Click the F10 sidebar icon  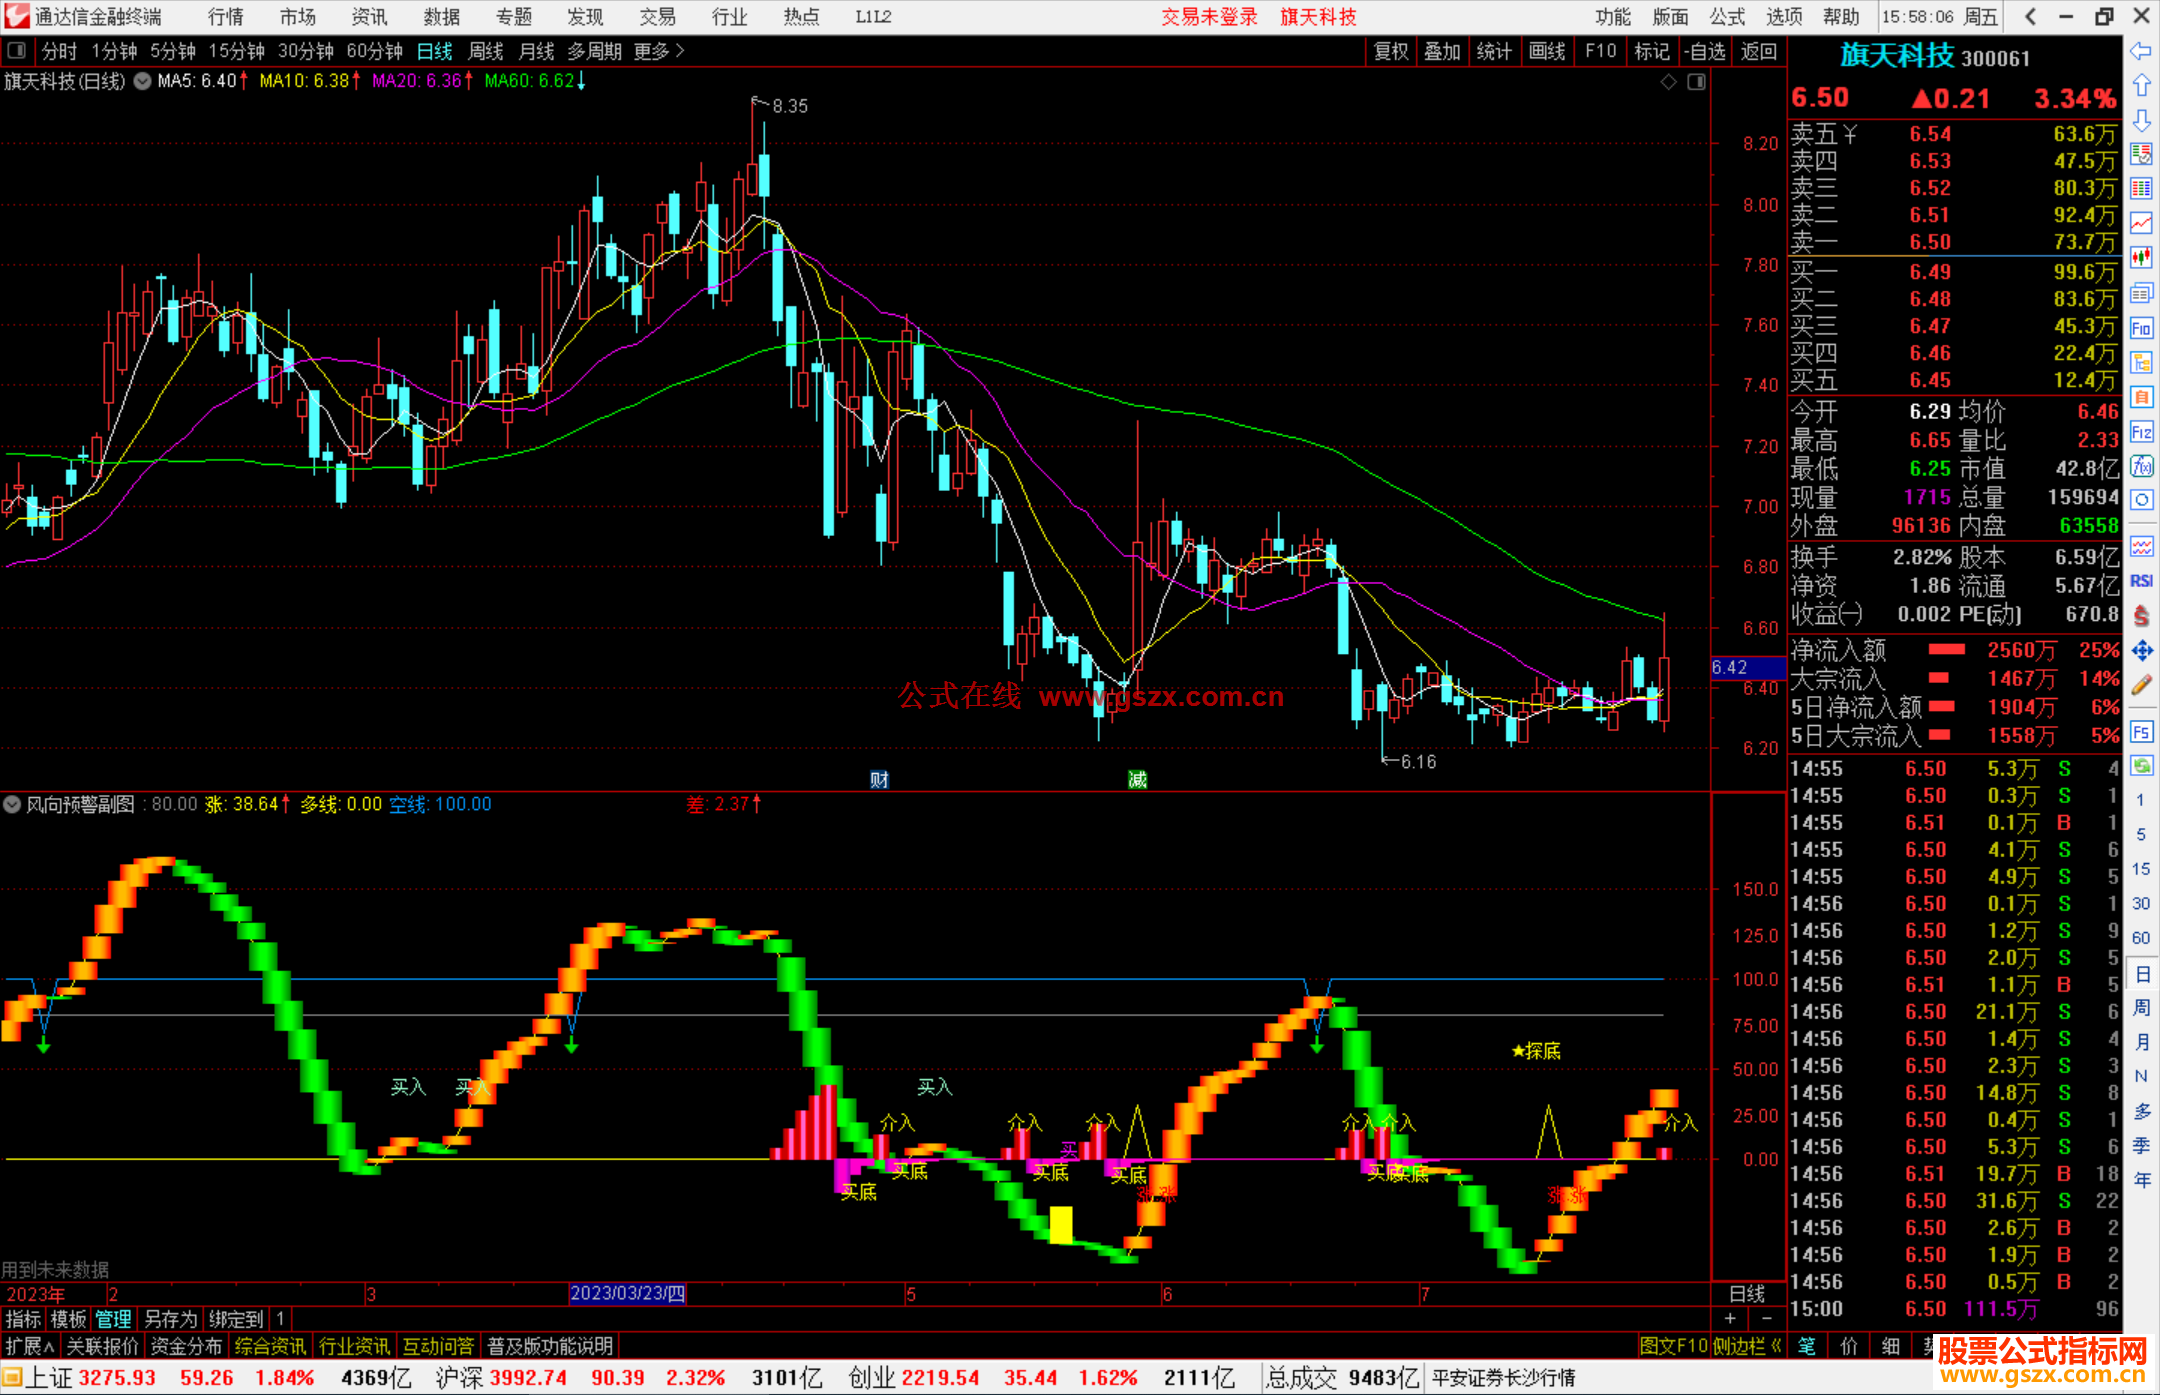pos(2141,329)
